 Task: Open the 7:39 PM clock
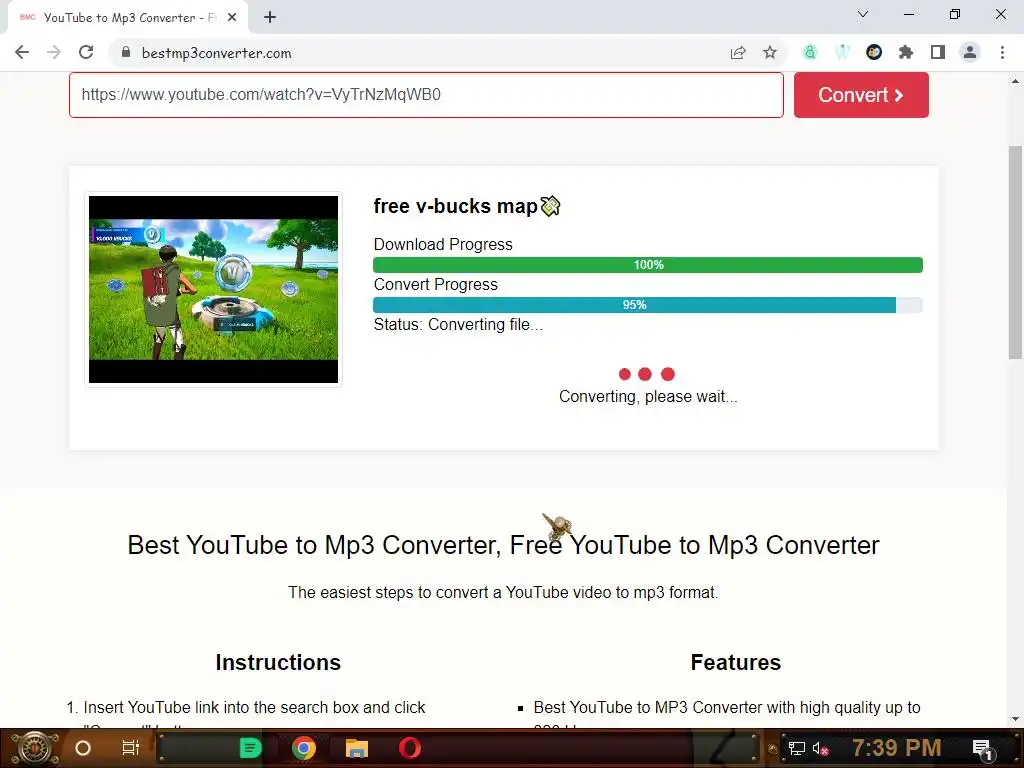pos(897,748)
